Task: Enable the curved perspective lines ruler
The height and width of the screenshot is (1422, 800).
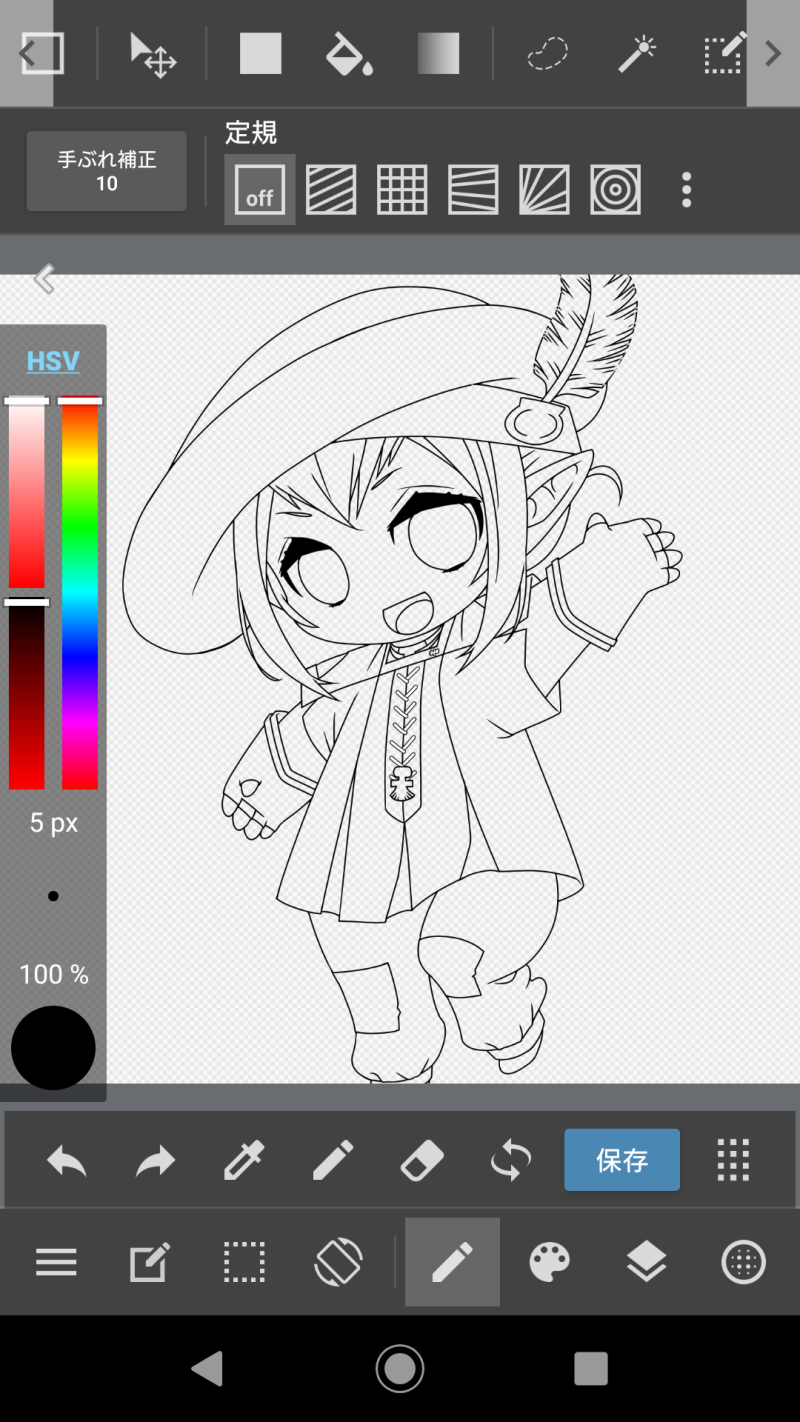Action: [x=473, y=189]
